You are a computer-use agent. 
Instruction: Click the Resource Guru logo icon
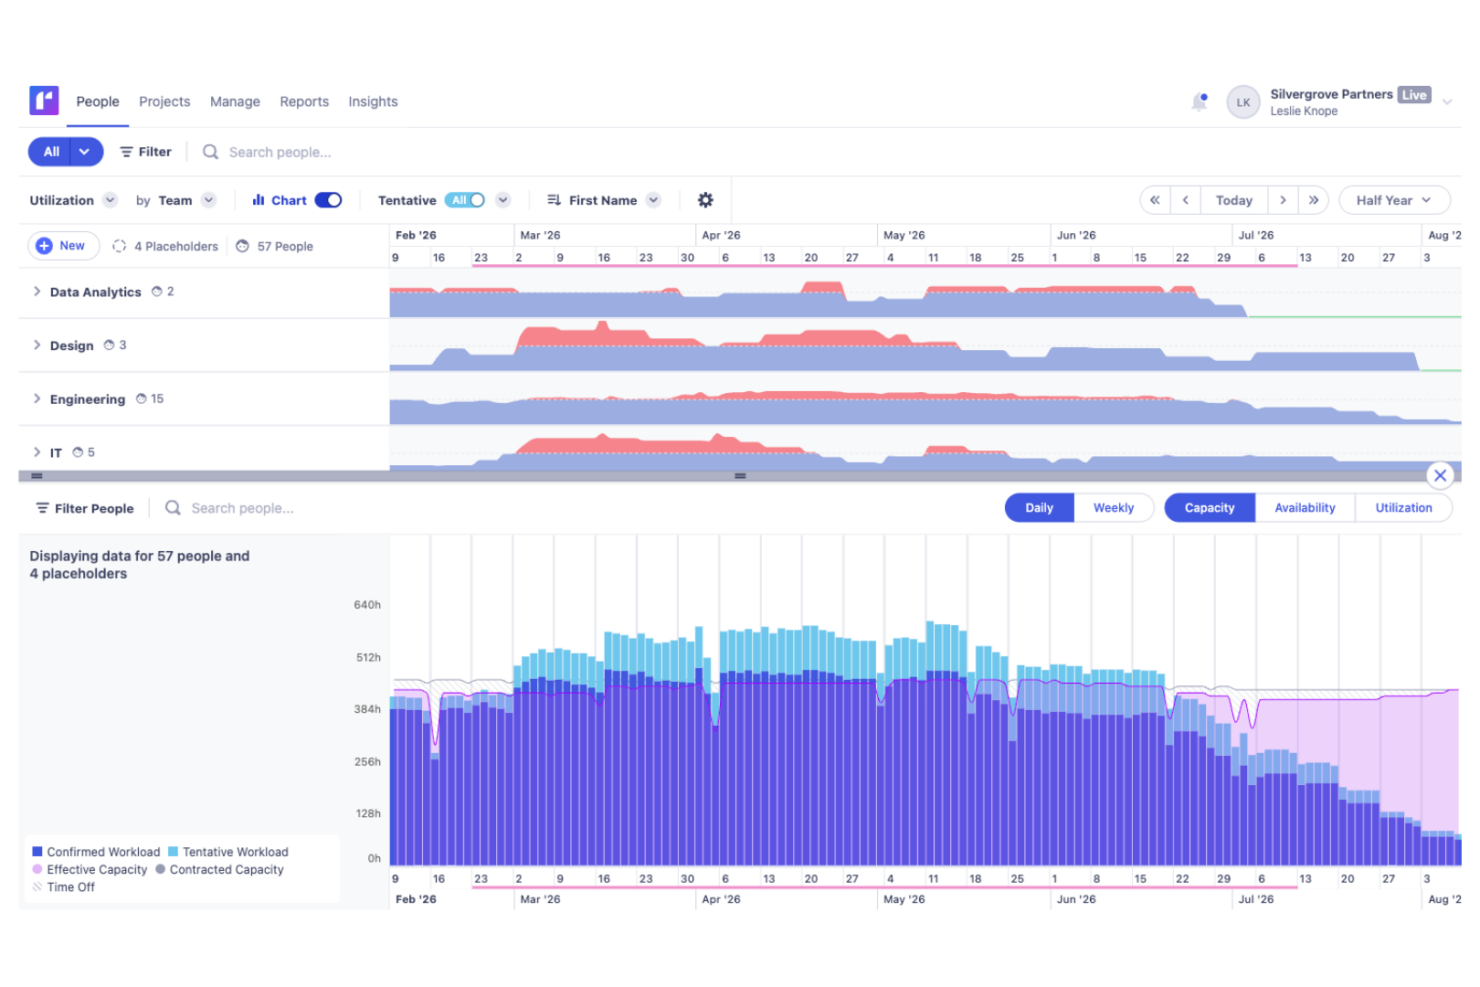[44, 101]
